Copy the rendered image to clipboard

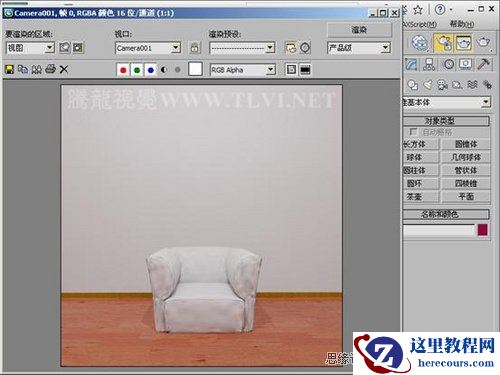click(x=23, y=69)
